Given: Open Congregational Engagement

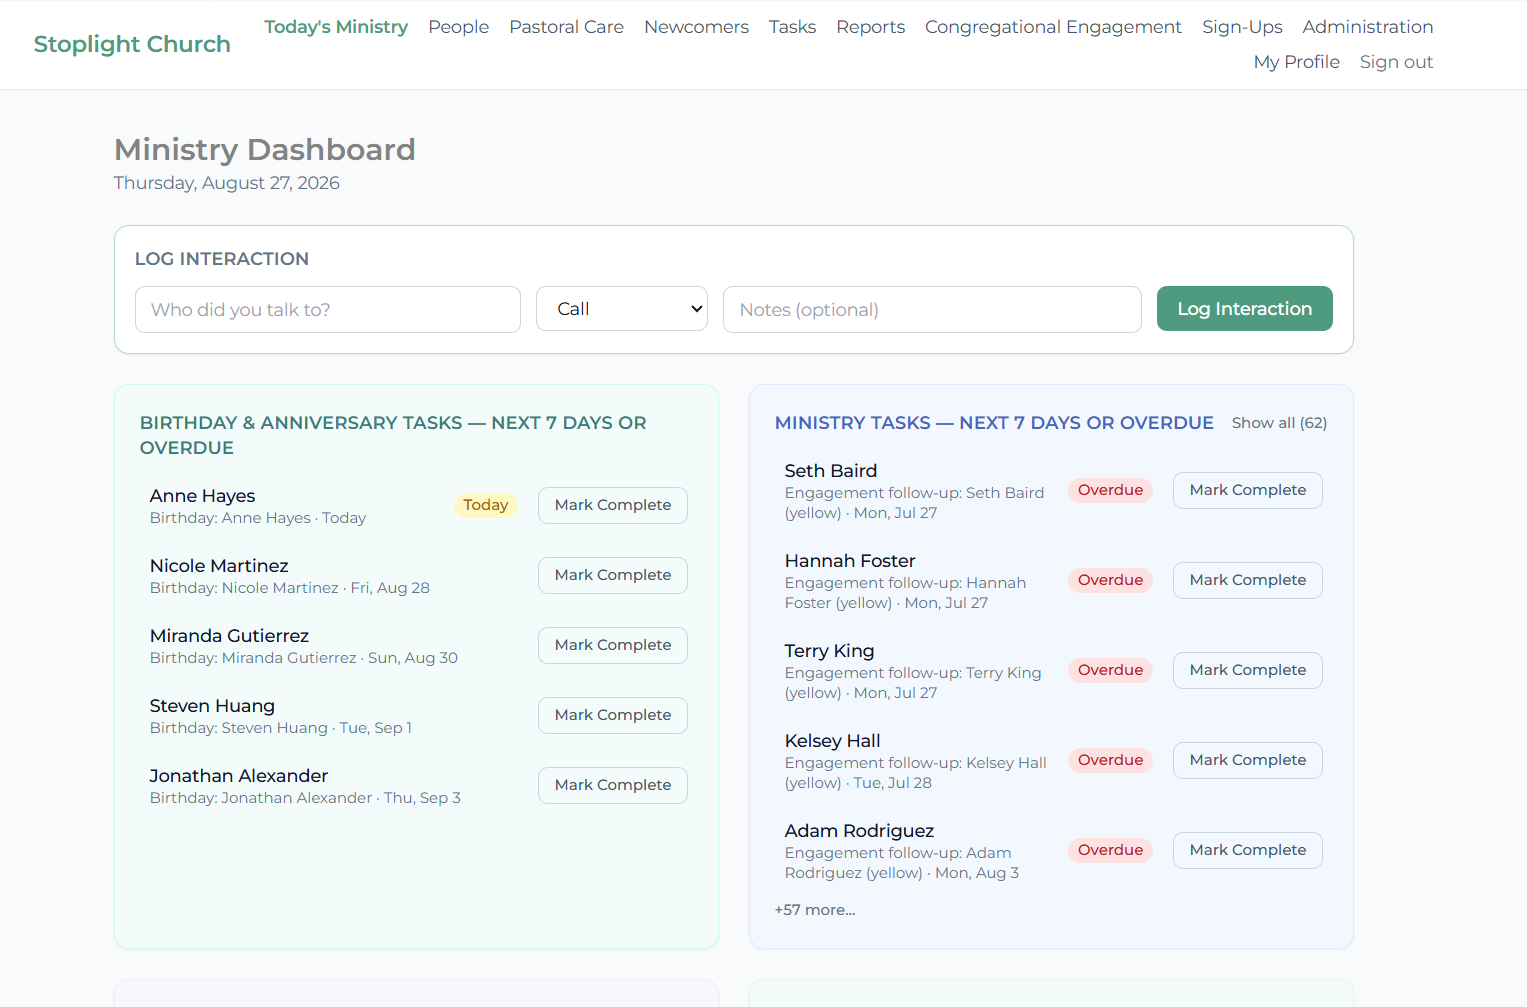Looking at the screenshot, I should (x=1053, y=27).
